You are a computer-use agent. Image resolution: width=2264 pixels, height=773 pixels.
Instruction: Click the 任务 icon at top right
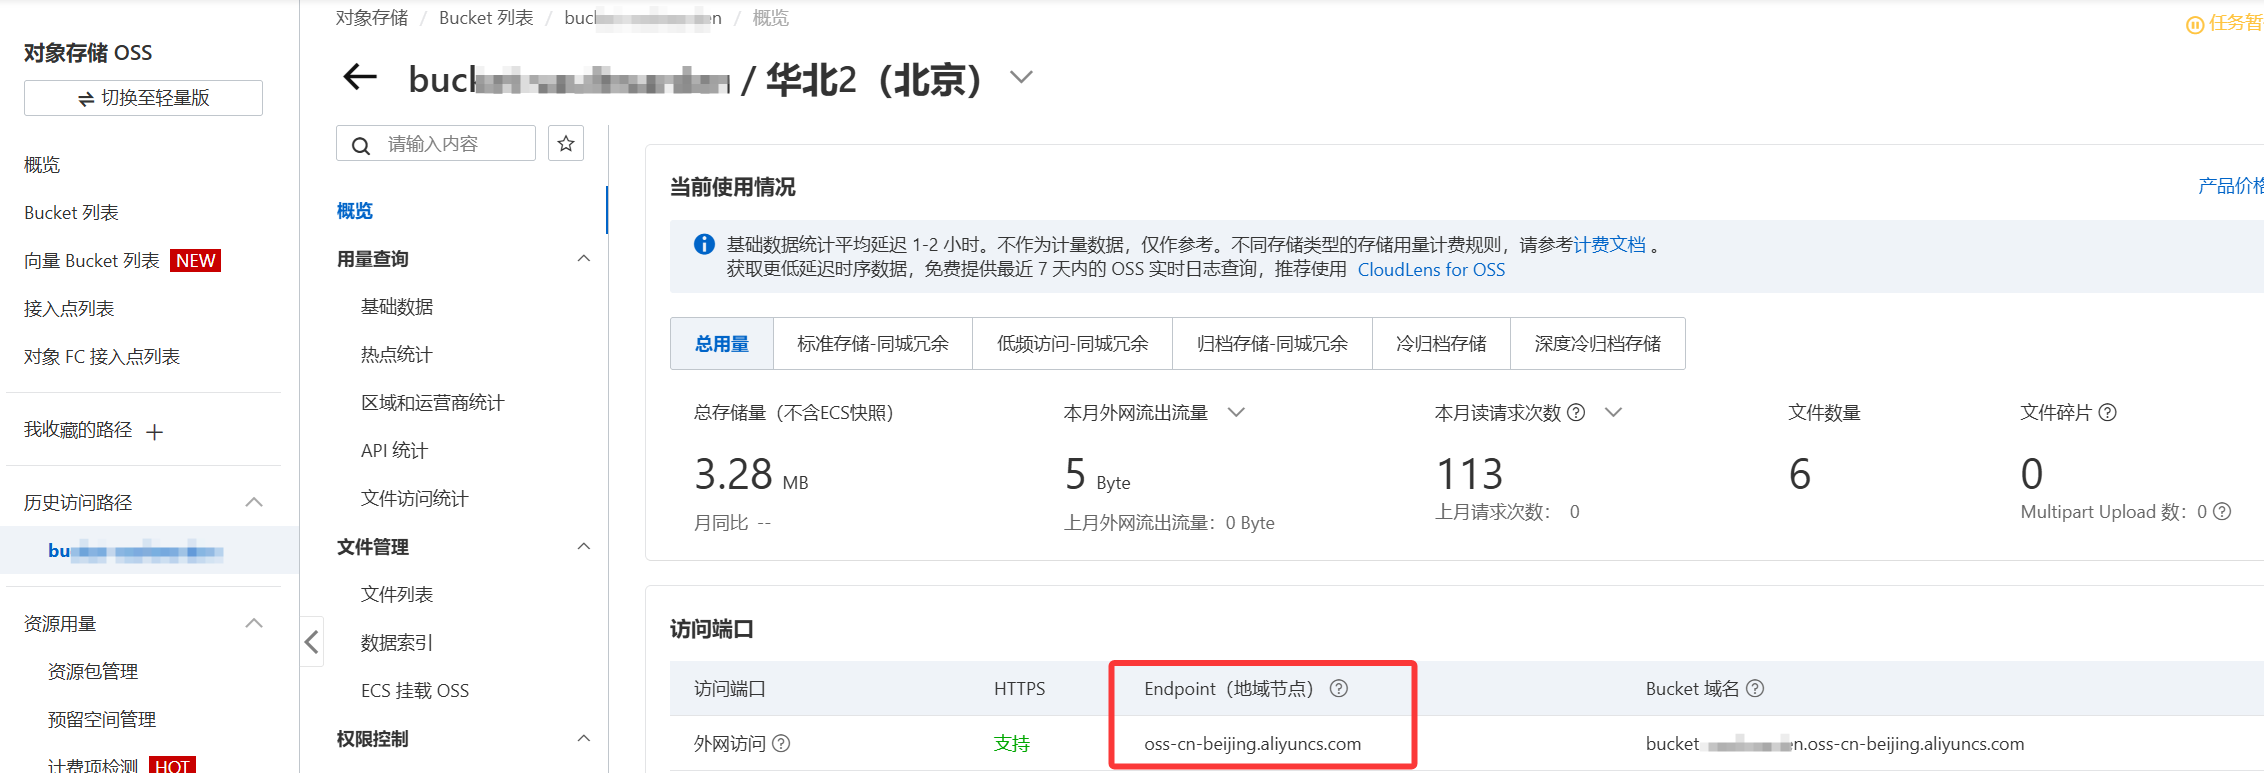coord(2195,24)
